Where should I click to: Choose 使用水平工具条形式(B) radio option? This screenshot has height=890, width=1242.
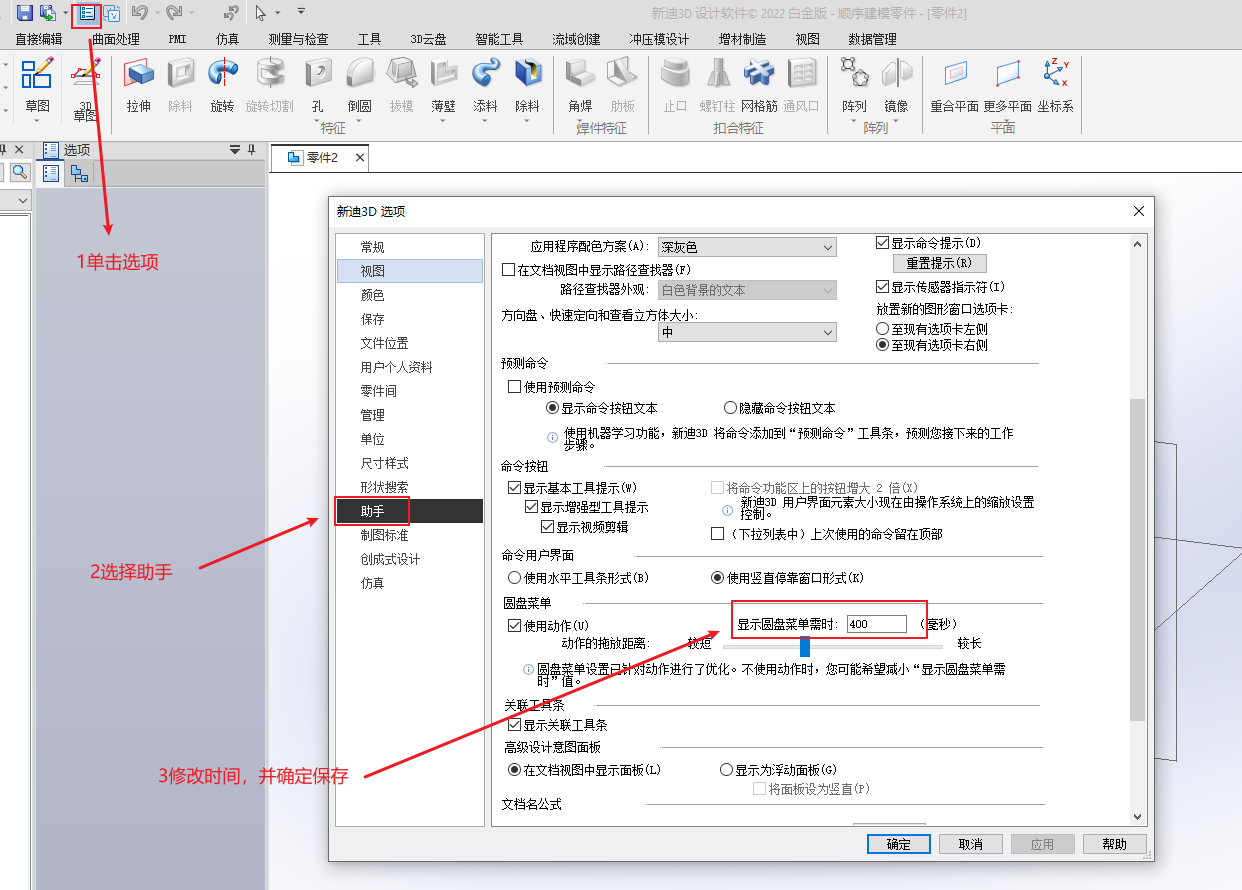click(x=514, y=577)
